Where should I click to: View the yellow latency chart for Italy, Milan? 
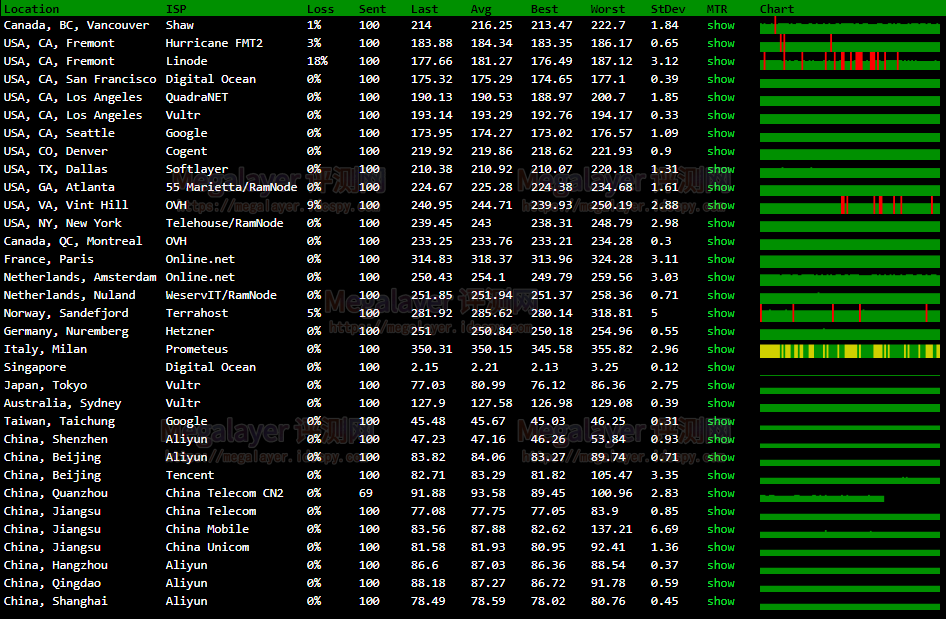point(850,351)
